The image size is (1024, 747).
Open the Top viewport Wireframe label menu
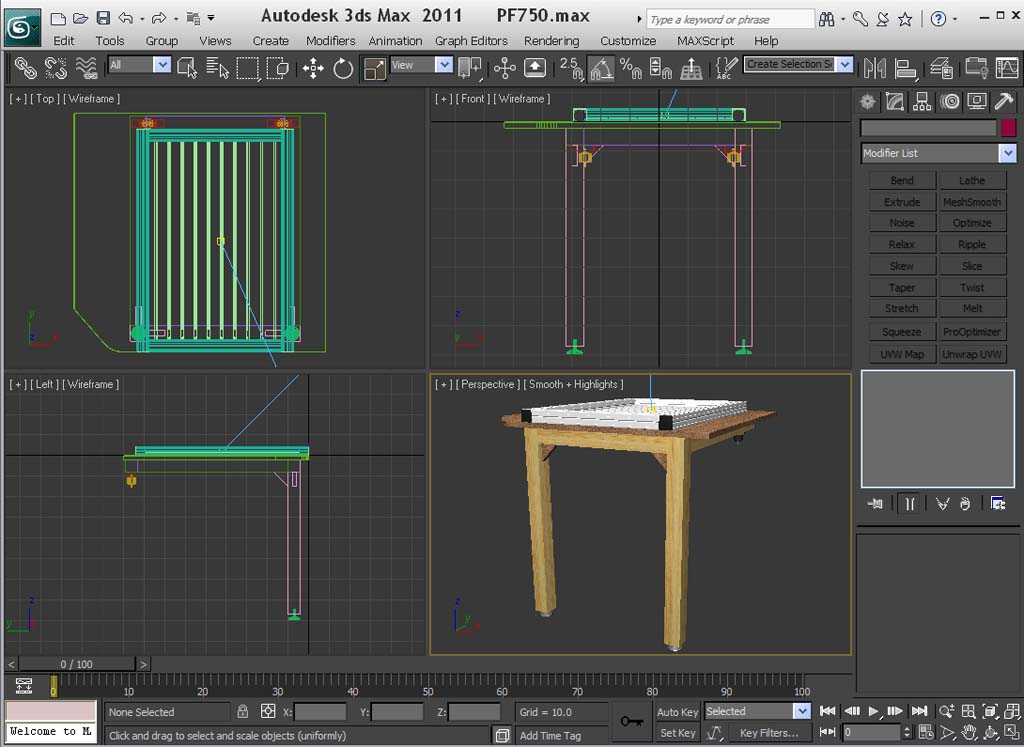point(91,99)
